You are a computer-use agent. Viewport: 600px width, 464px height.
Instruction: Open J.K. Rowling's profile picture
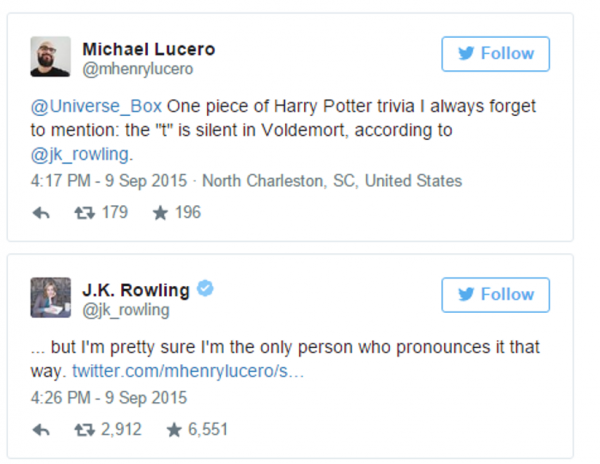tap(50, 298)
